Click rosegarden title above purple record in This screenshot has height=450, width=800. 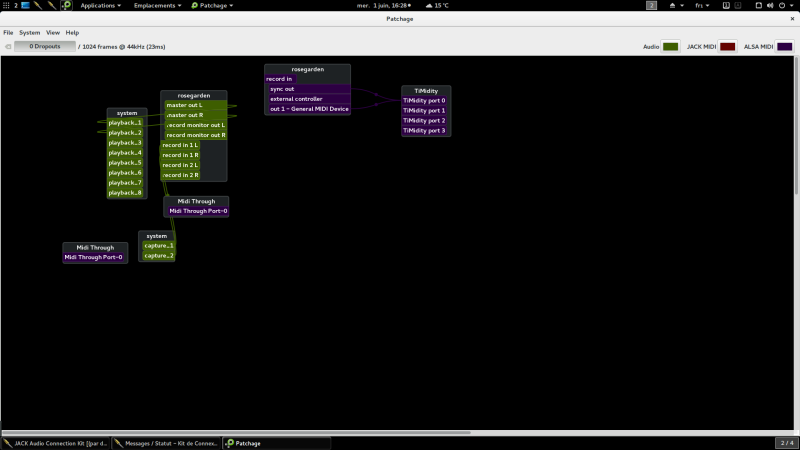pos(308,69)
